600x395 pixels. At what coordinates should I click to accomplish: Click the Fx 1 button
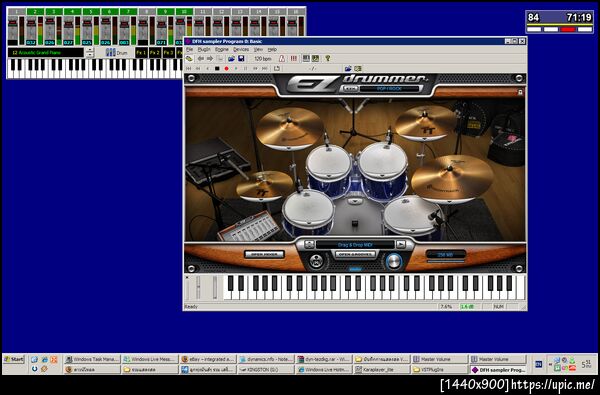[141, 52]
